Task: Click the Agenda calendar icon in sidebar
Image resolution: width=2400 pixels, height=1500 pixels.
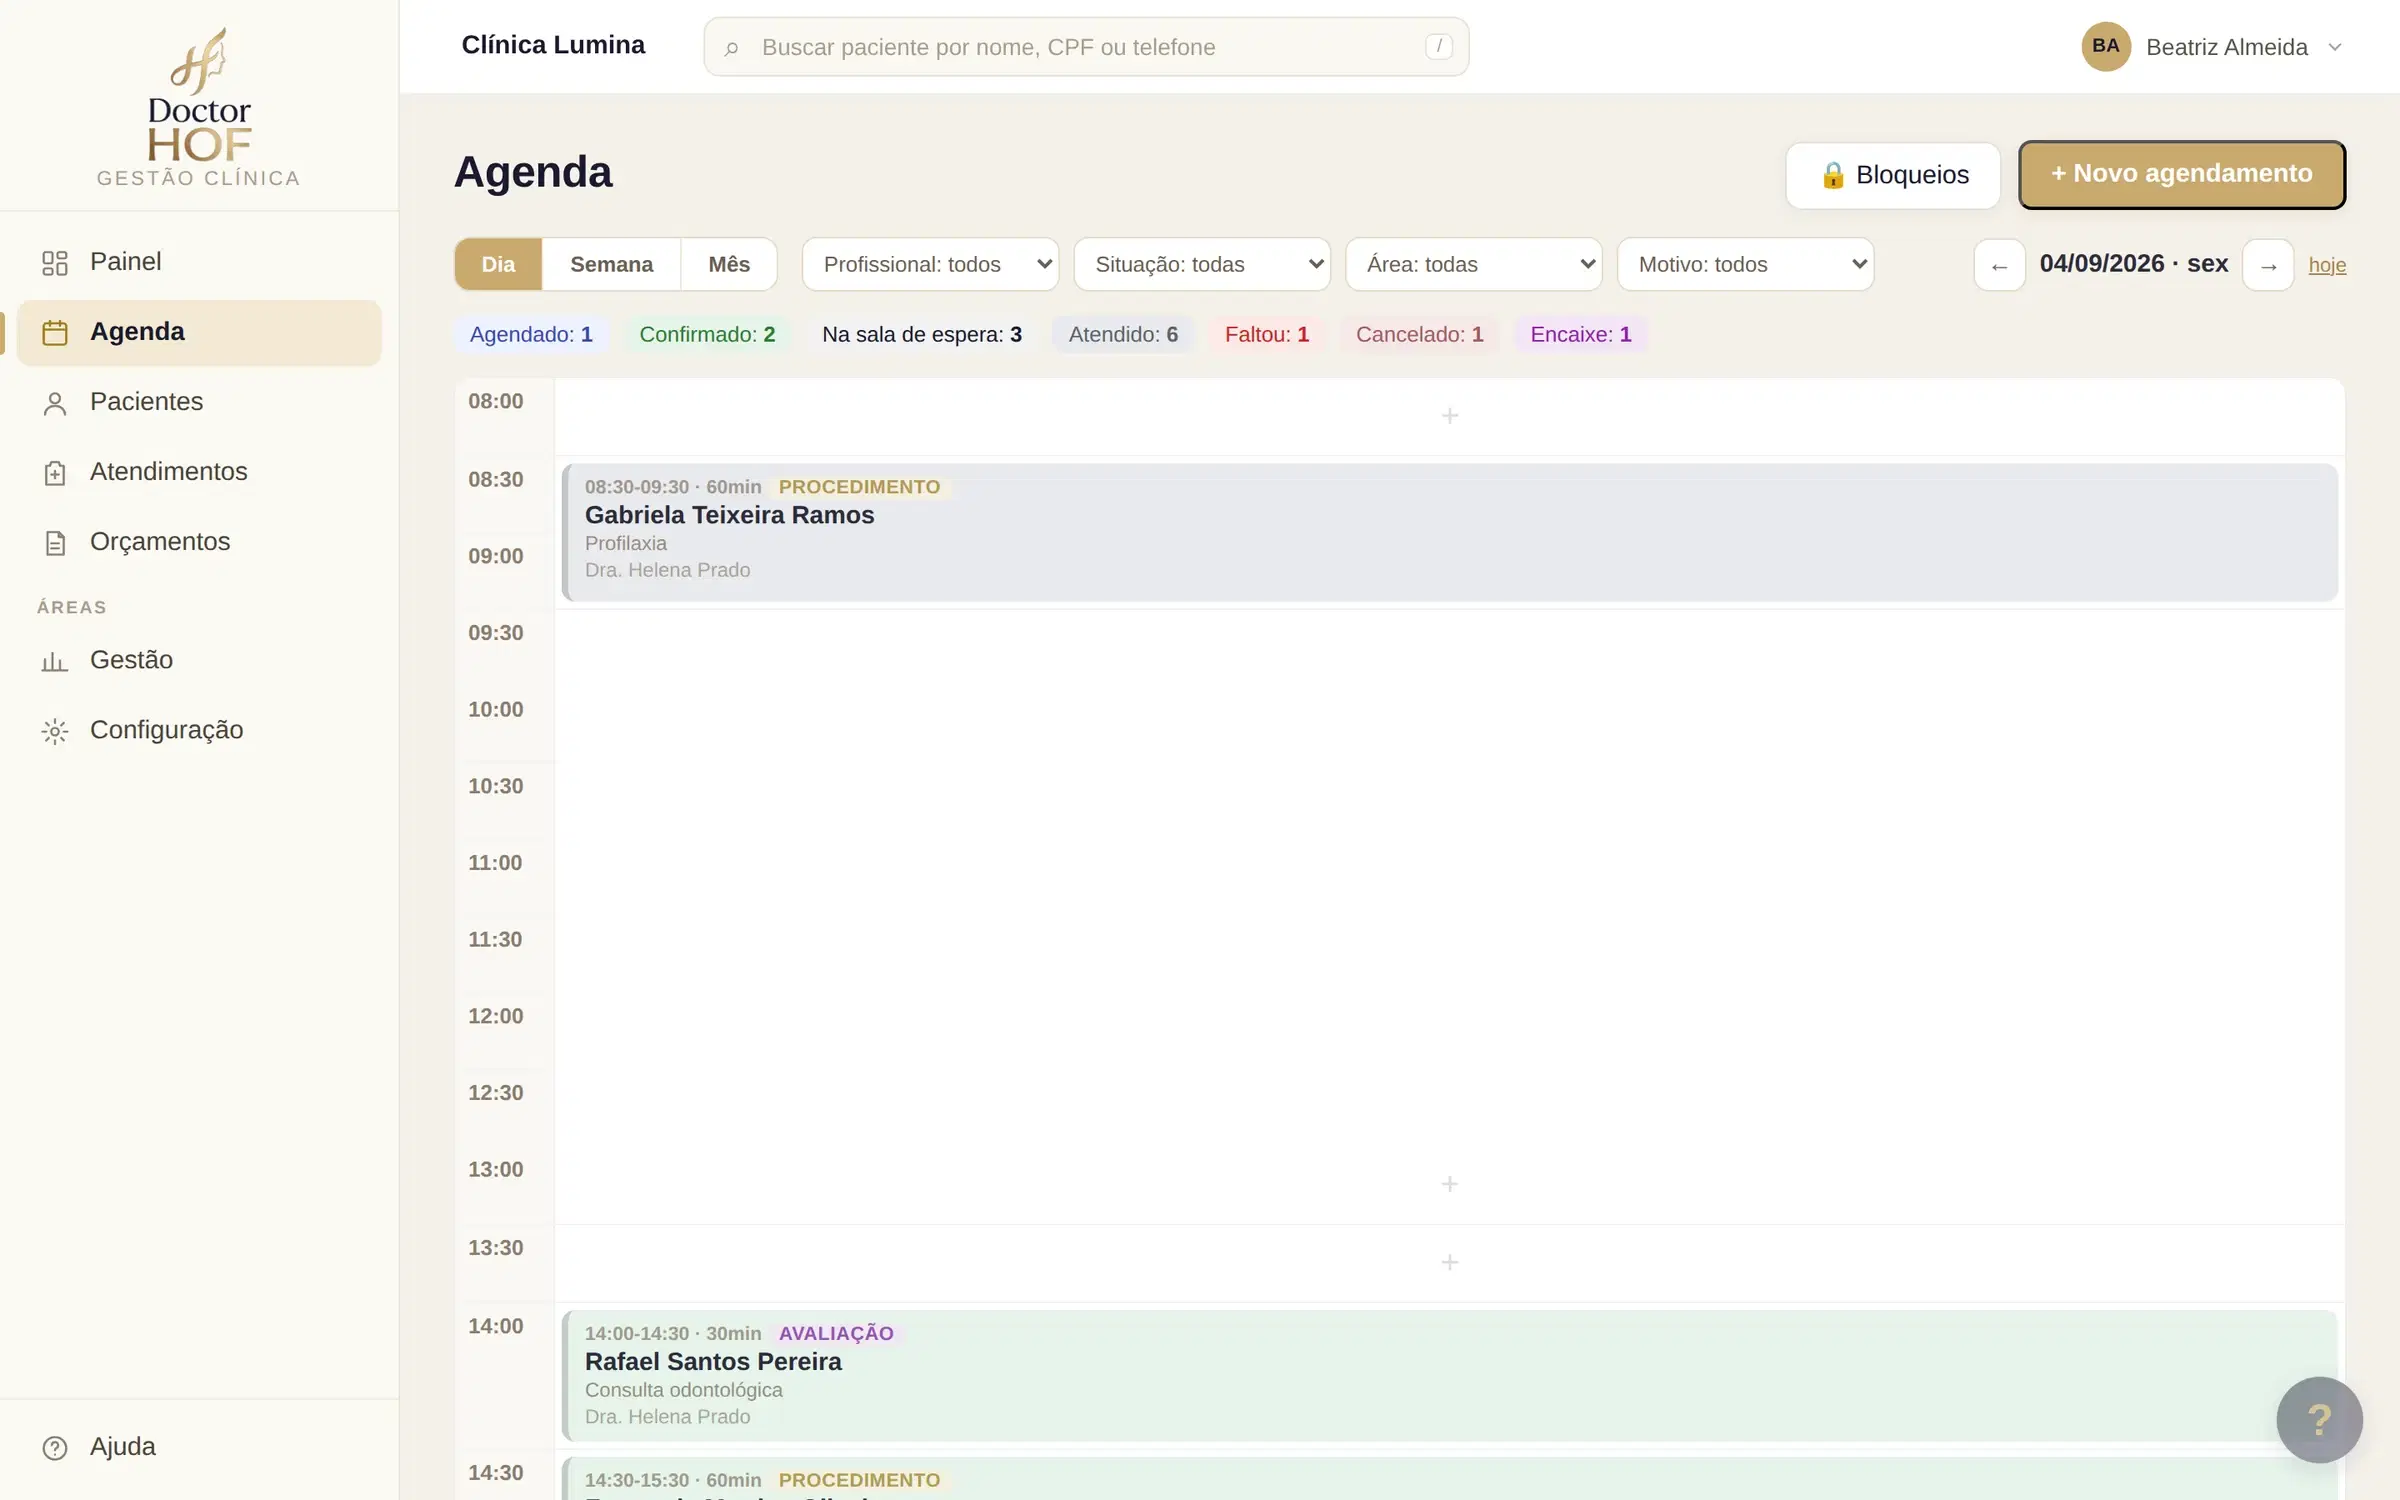Action: pos(55,333)
